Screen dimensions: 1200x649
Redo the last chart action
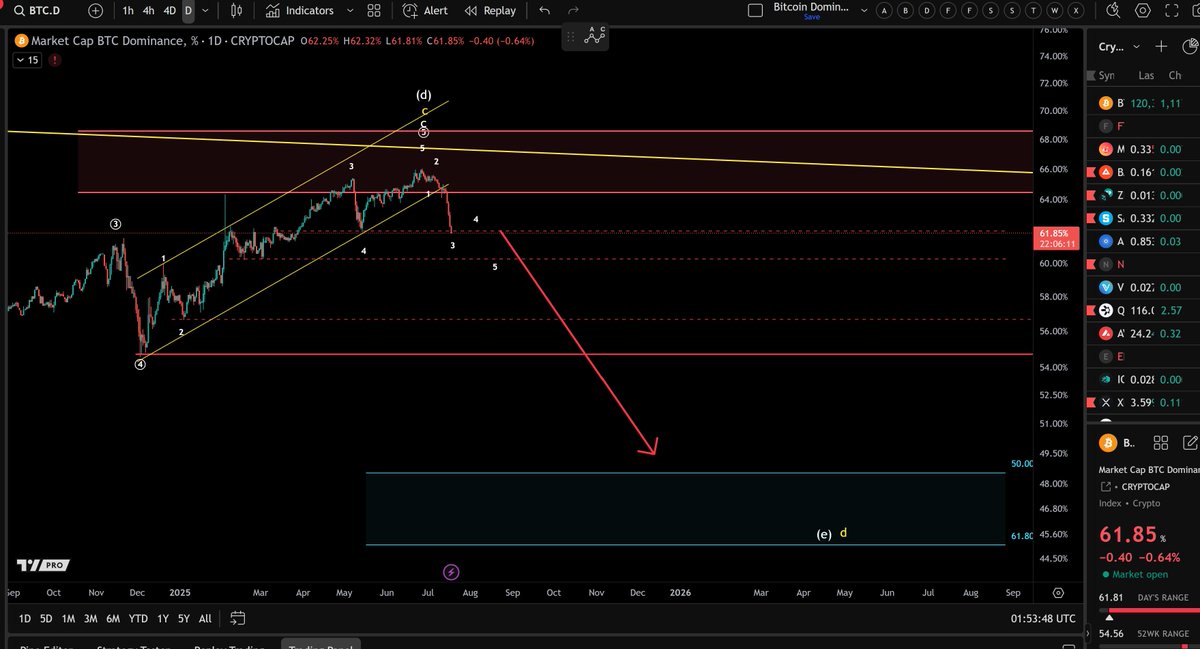(x=573, y=10)
